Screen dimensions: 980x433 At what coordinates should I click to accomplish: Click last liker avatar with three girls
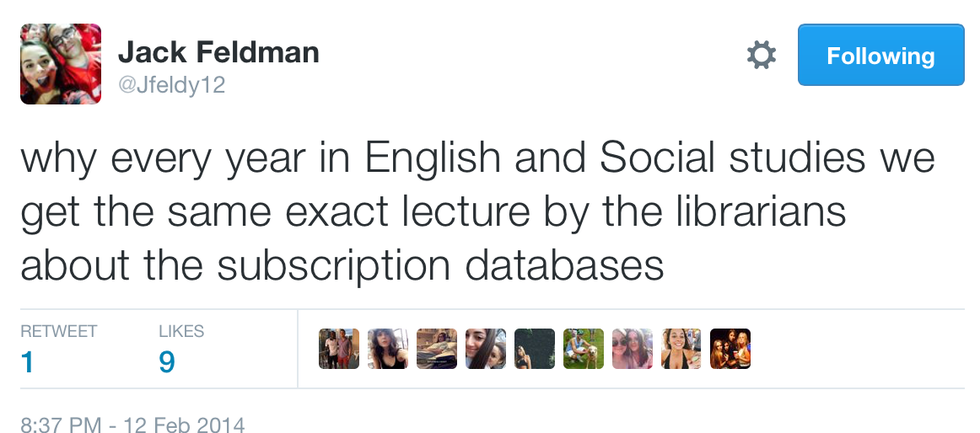pos(730,349)
